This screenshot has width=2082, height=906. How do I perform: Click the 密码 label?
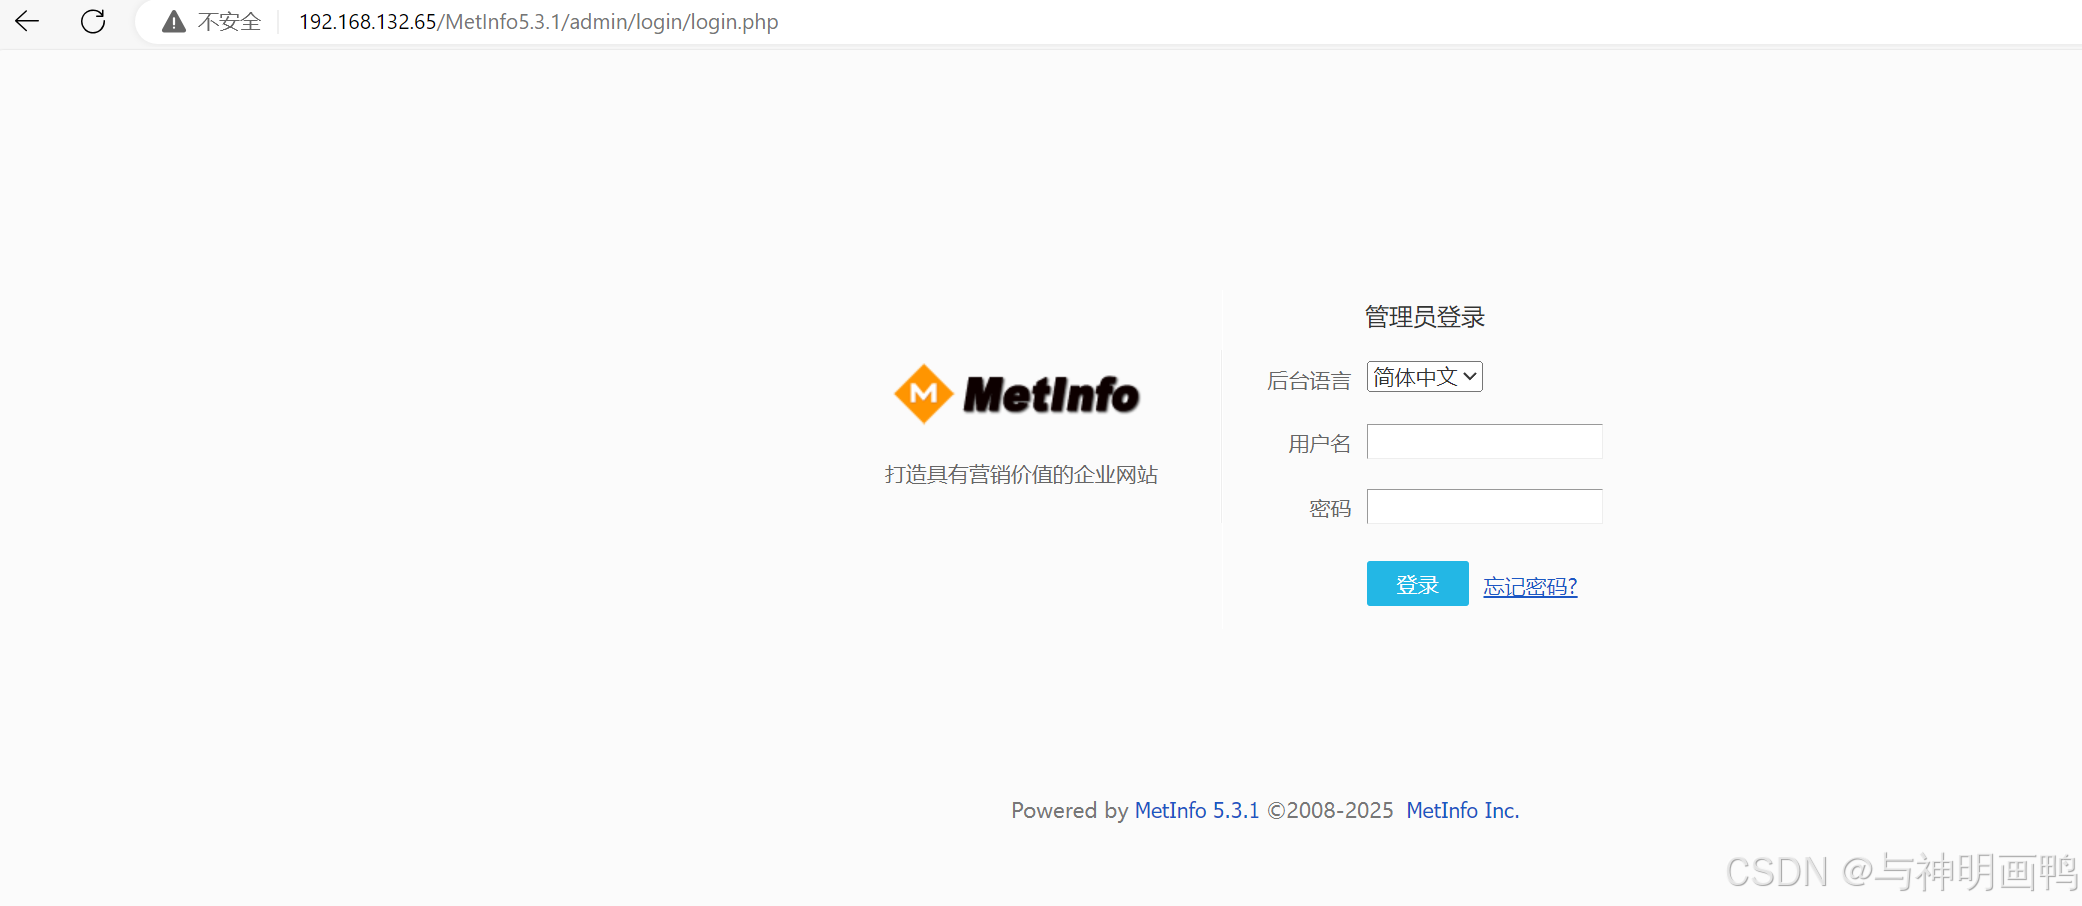(1330, 508)
